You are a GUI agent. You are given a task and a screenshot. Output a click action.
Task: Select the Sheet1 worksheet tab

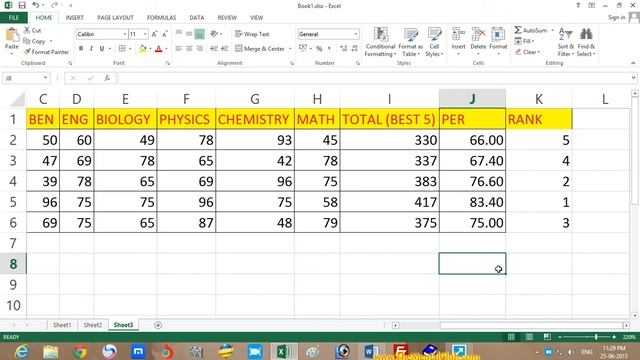tap(62, 325)
